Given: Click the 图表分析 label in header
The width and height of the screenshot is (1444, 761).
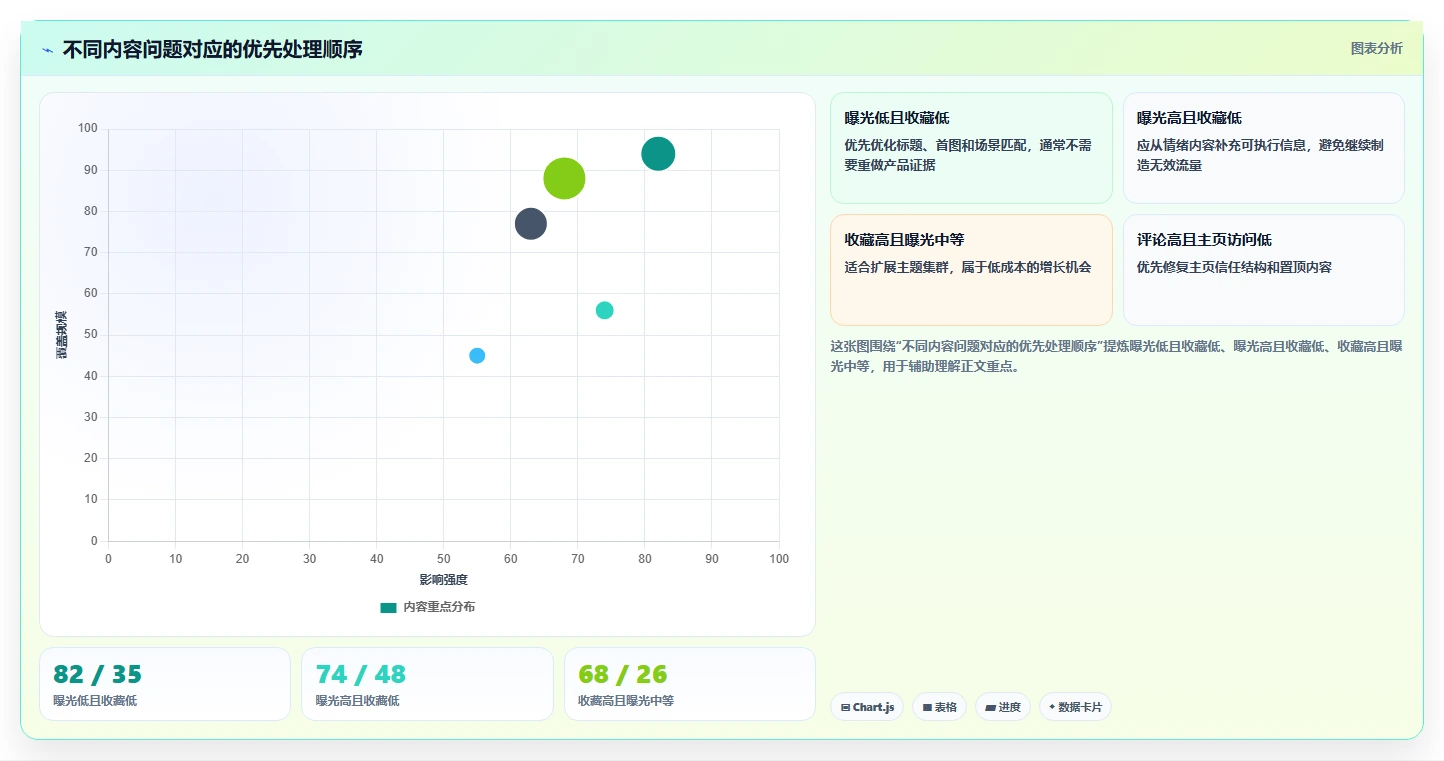Looking at the screenshot, I should pyautogui.click(x=1376, y=48).
